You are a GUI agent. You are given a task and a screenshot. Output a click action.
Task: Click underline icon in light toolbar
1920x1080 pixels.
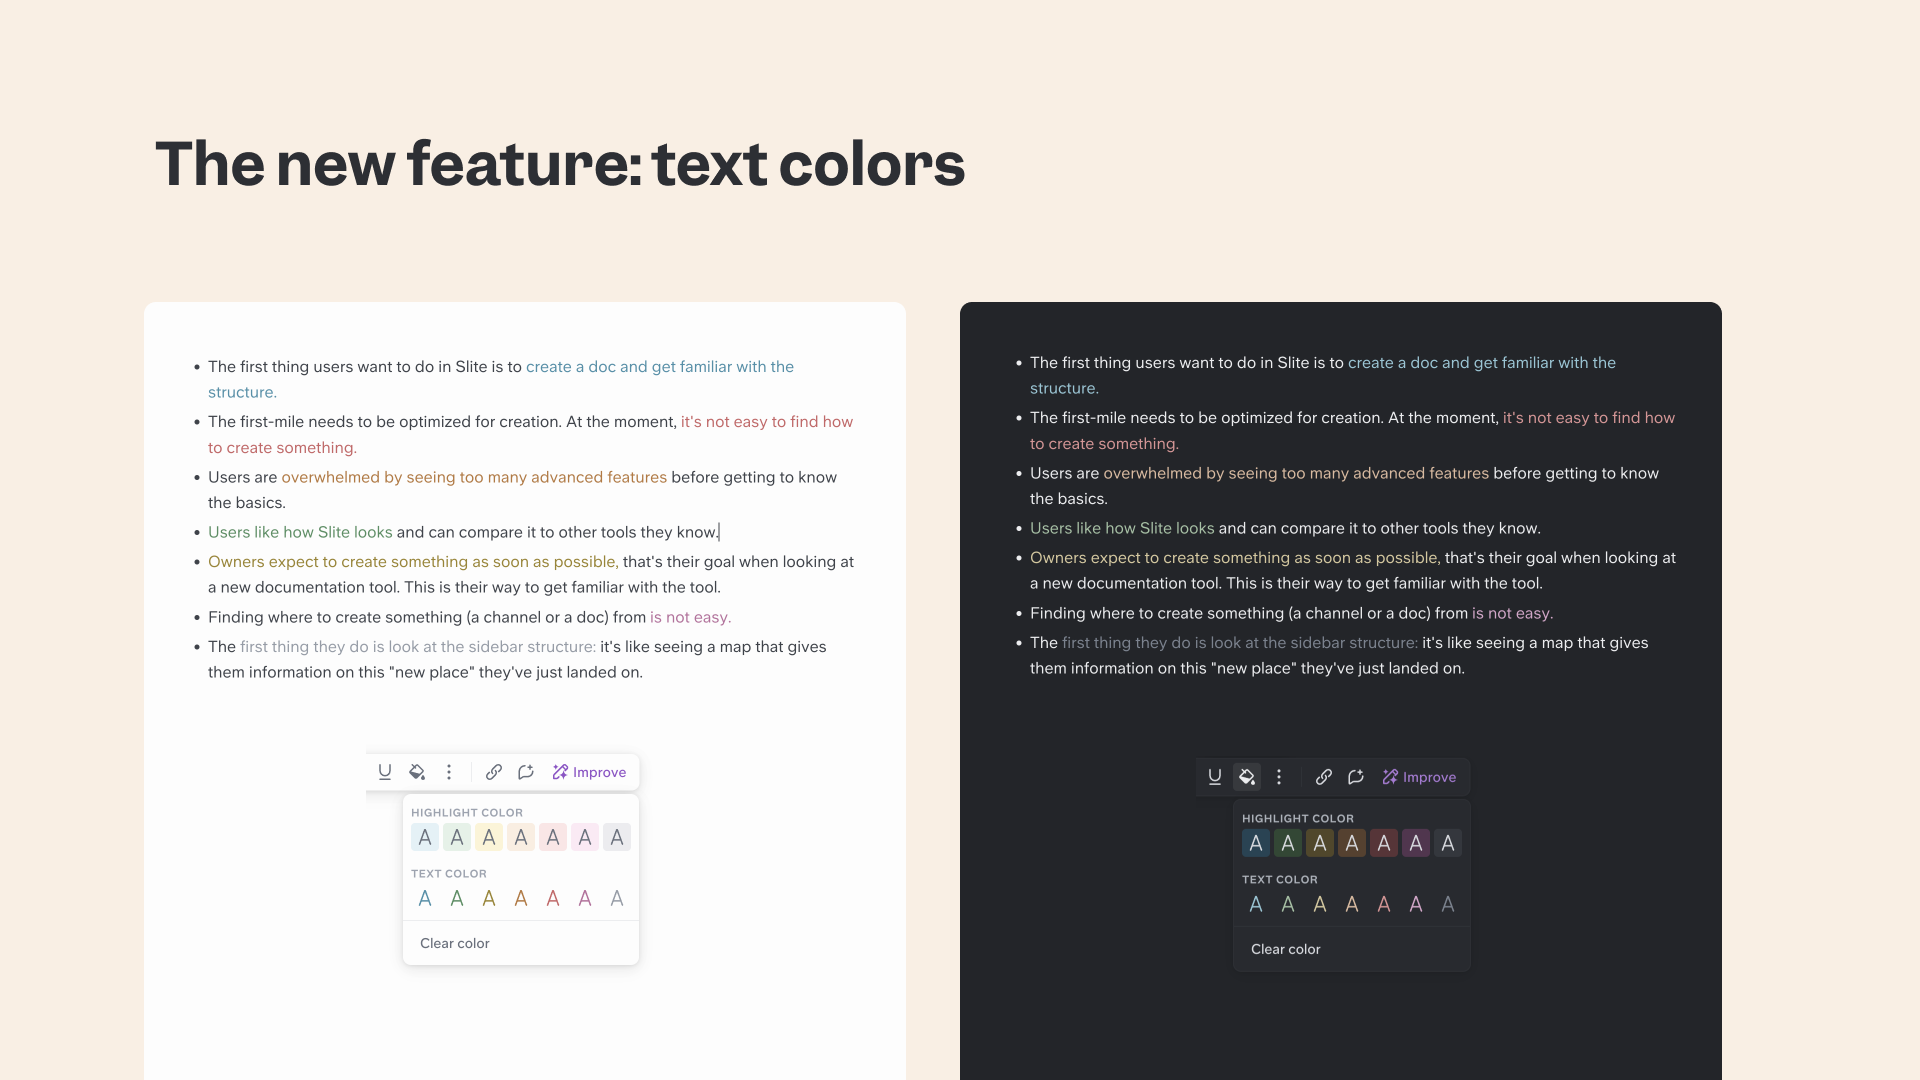coord(385,772)
